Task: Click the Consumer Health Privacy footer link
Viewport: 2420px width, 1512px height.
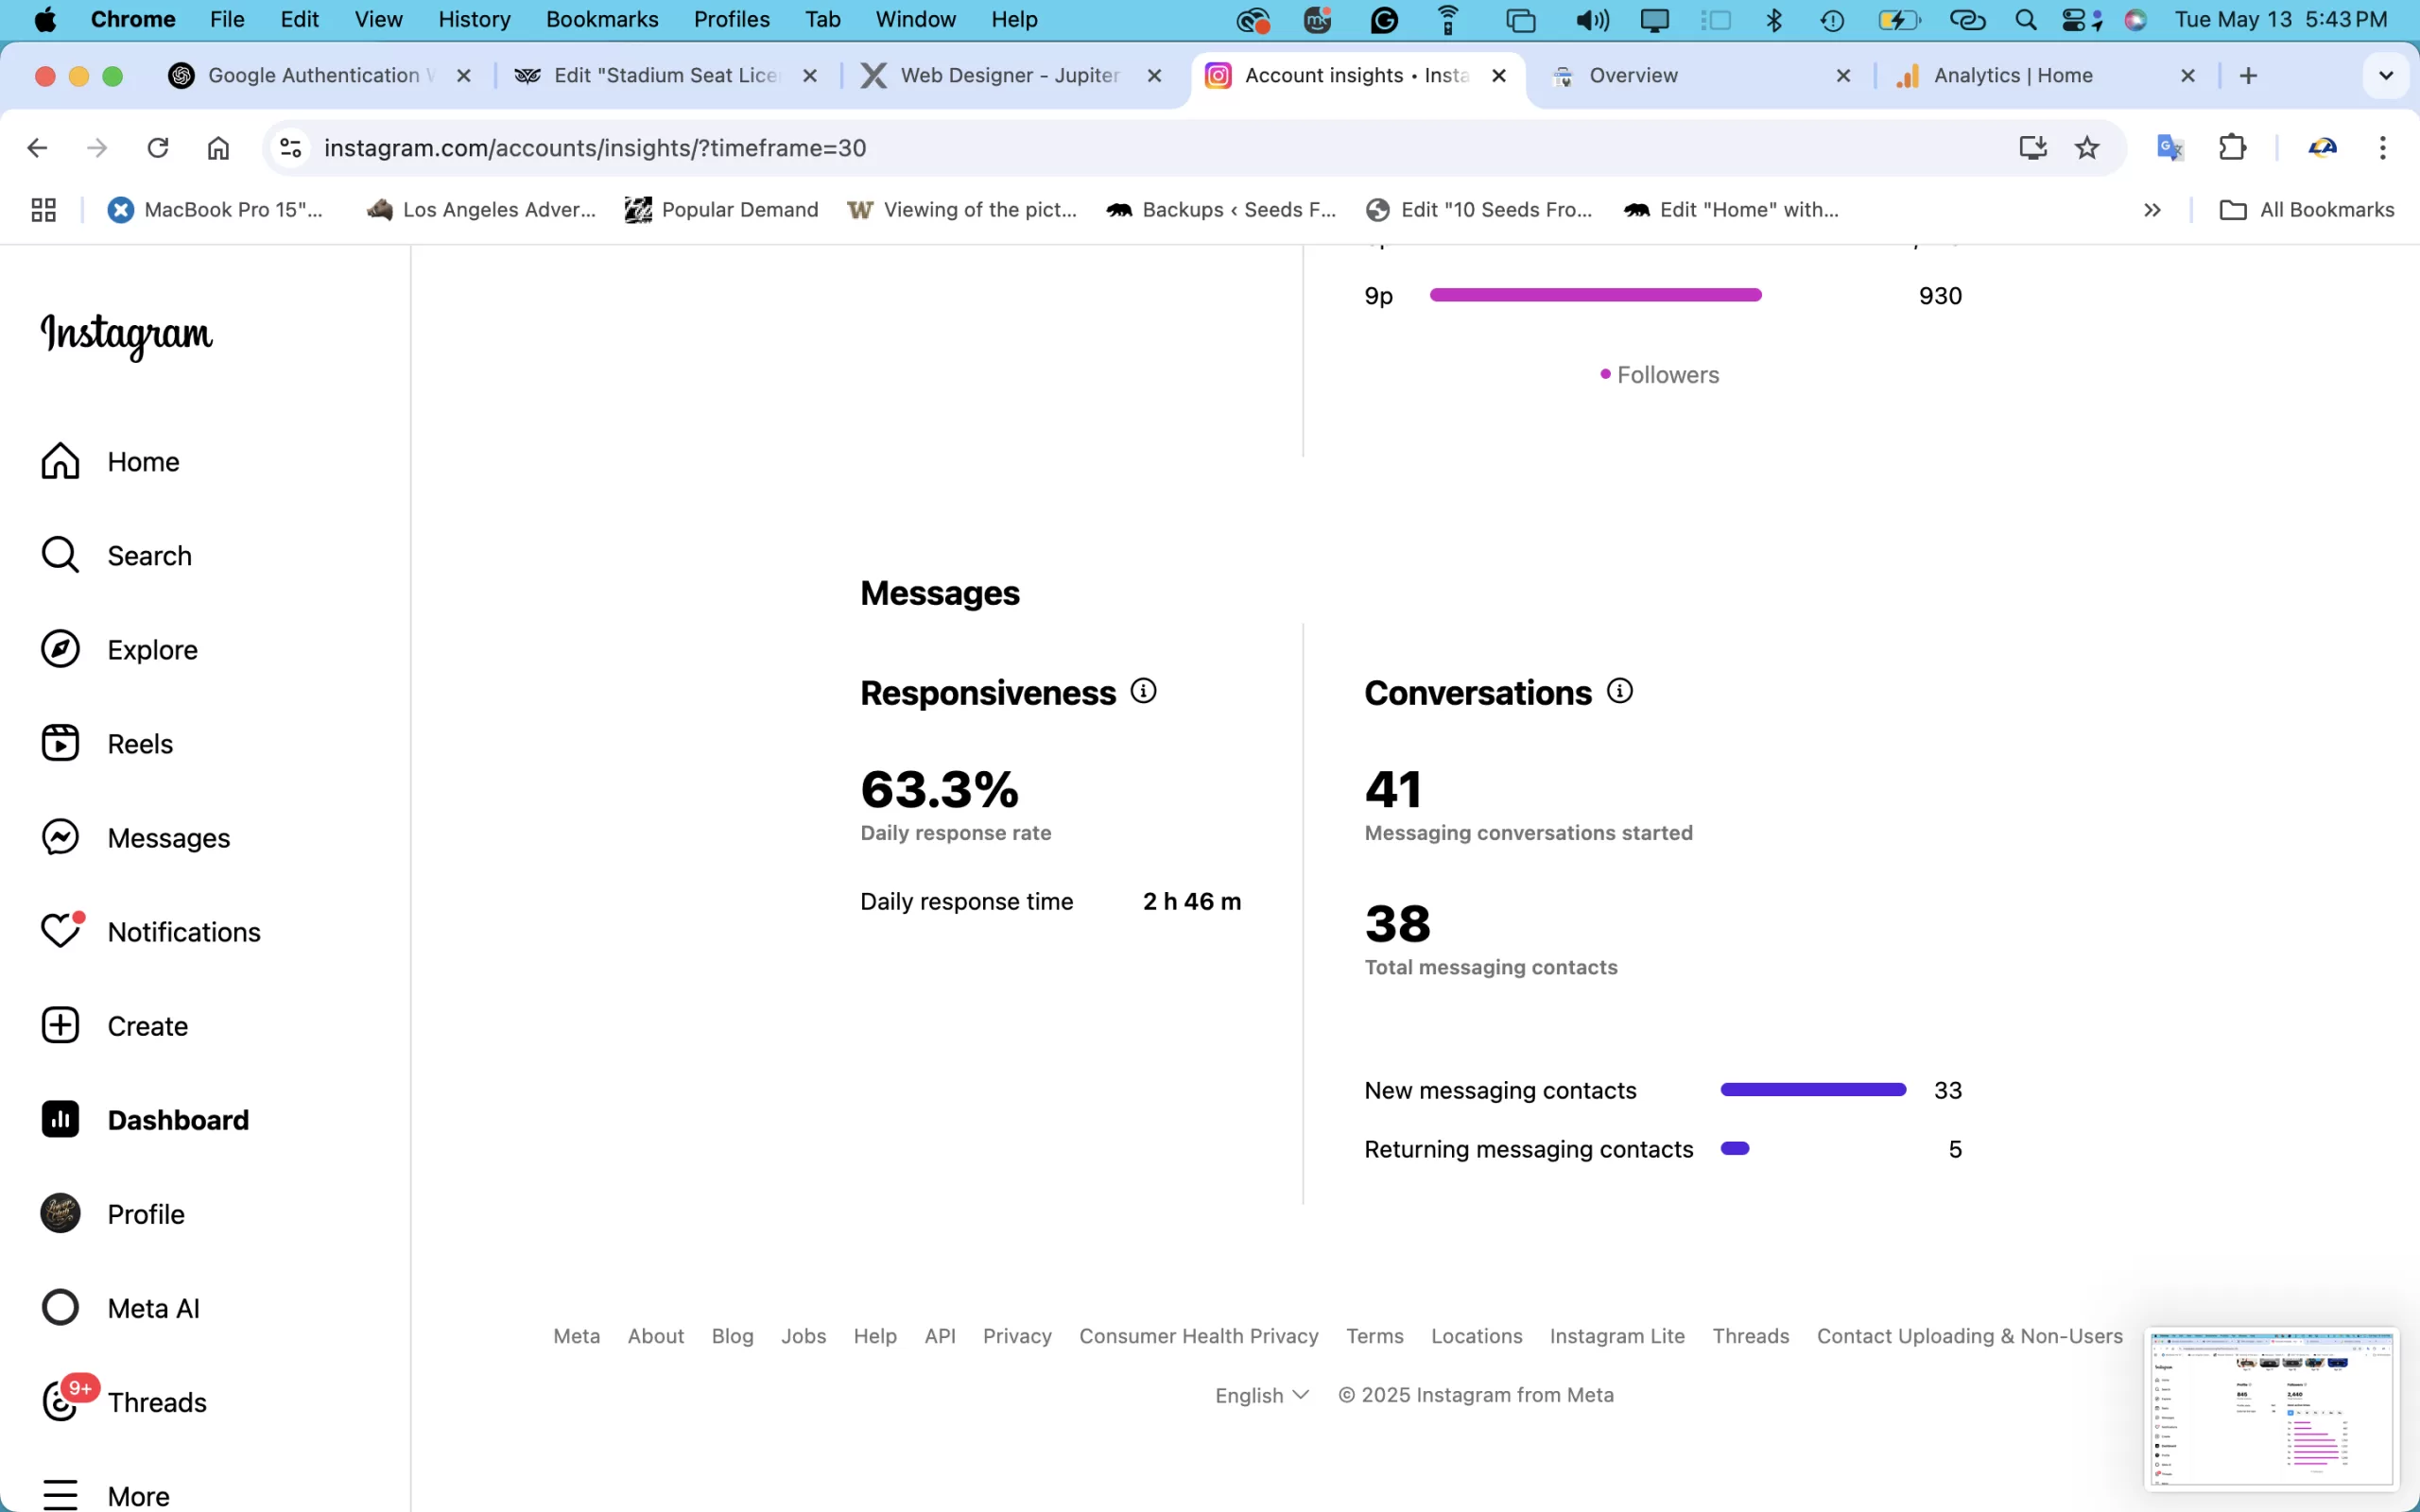Action: click(1198, 1336)
